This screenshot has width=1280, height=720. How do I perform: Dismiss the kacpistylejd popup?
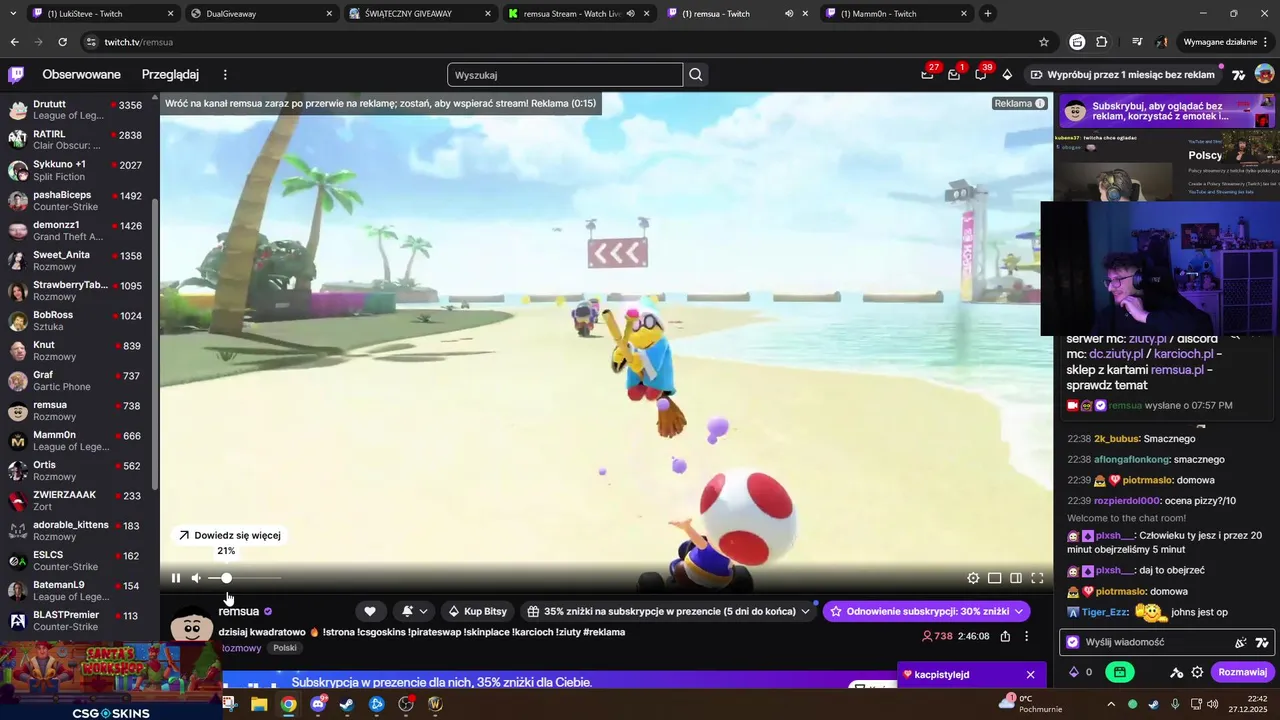coord(1030,674)
